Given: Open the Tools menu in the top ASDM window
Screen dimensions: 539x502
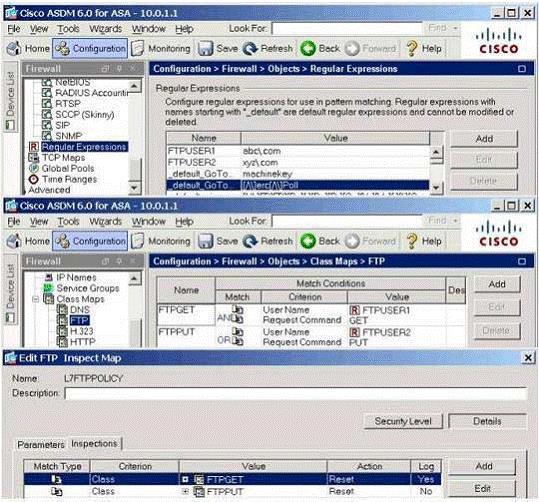Looking at the screenshot, I should [68, 29].
